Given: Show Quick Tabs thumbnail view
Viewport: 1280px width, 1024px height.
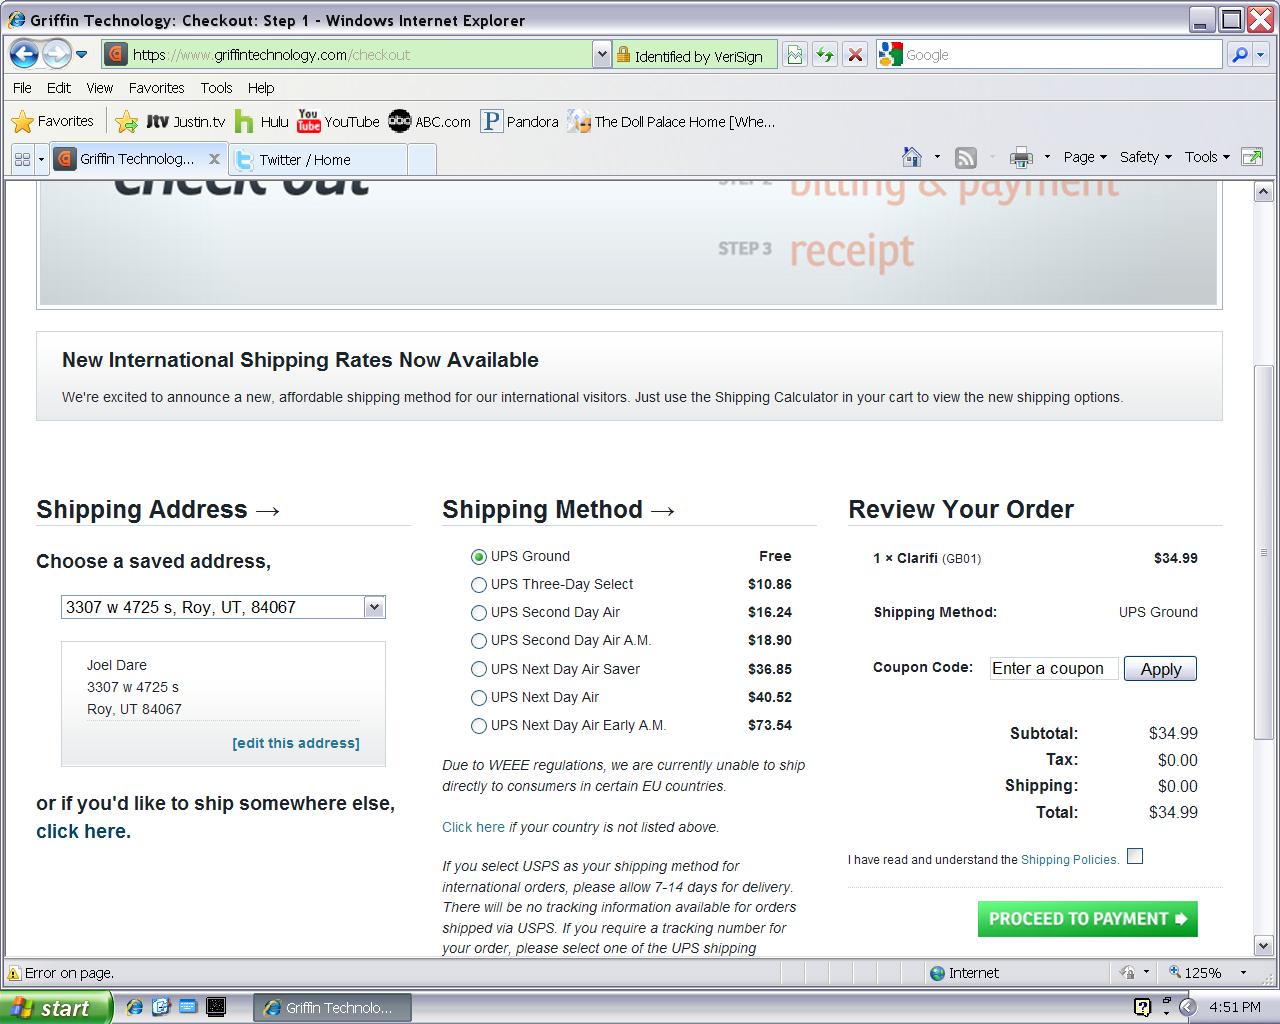Looking at the screenshot, I should coord(22,159).
